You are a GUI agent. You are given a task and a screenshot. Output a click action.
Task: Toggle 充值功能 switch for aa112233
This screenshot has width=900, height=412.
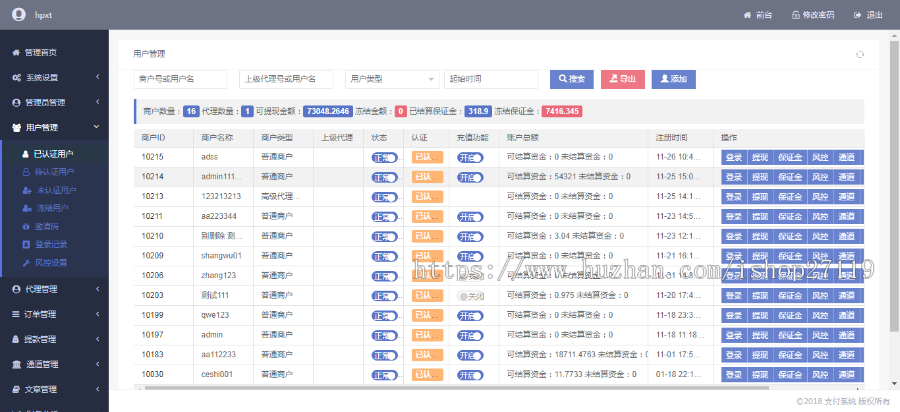470,355
